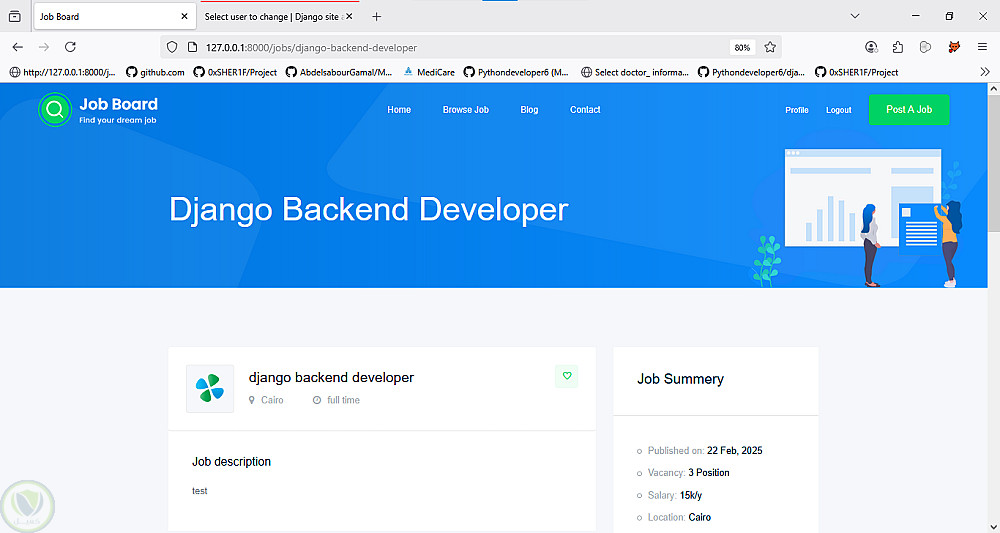Close the Job Board tab
The height and width of the screenshot is (533, 1000).
(x=184, y=17)
